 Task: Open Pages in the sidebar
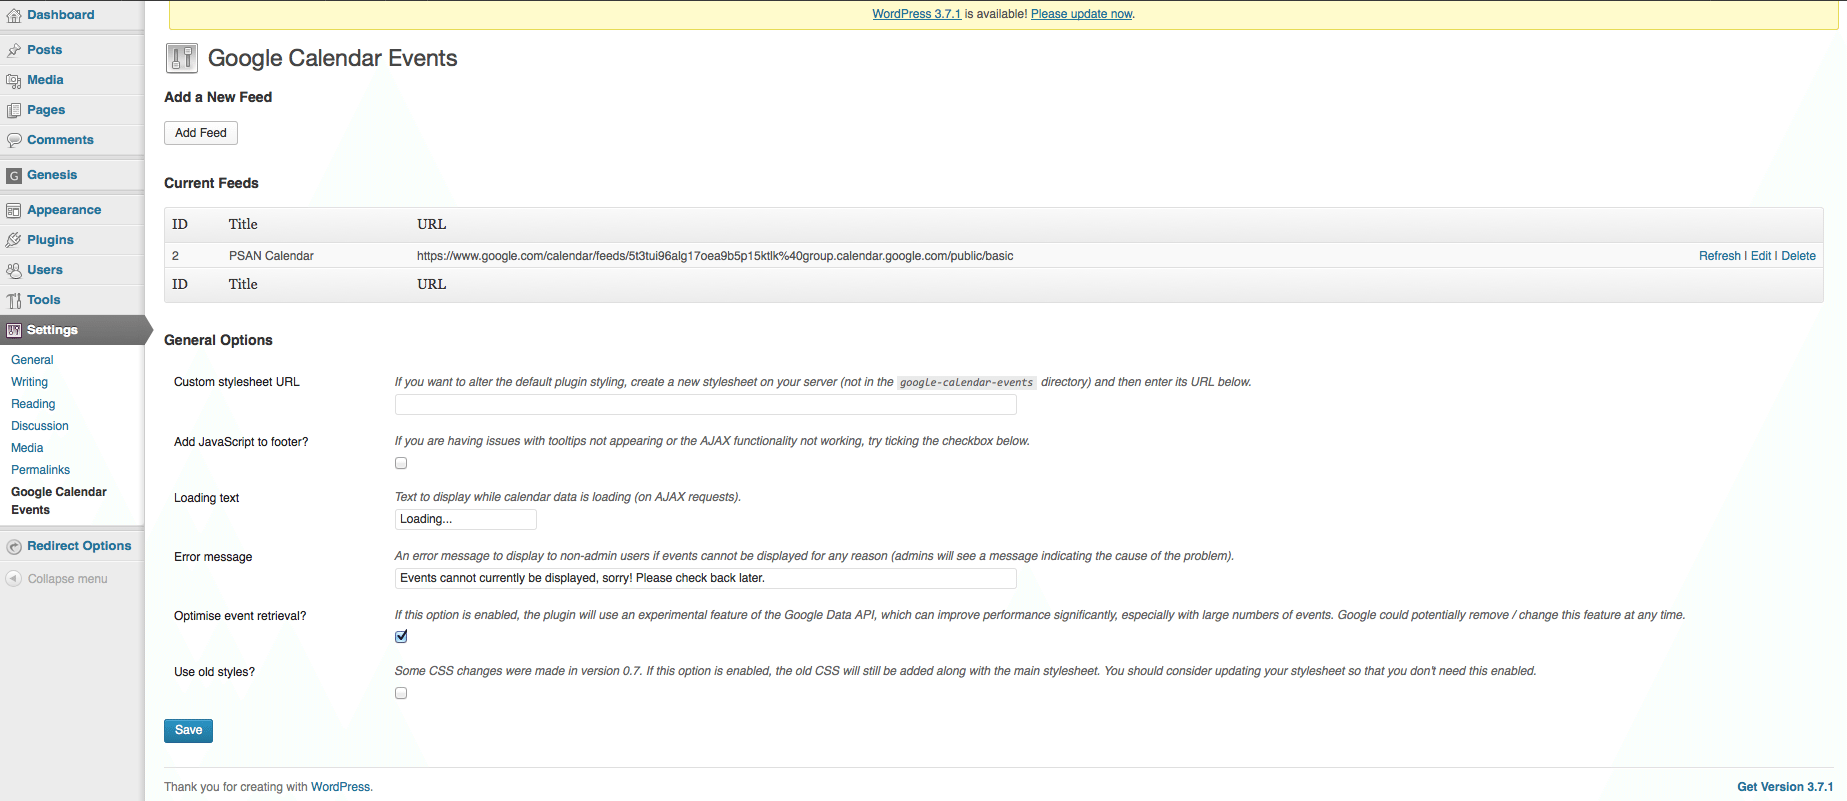(46, 110)
